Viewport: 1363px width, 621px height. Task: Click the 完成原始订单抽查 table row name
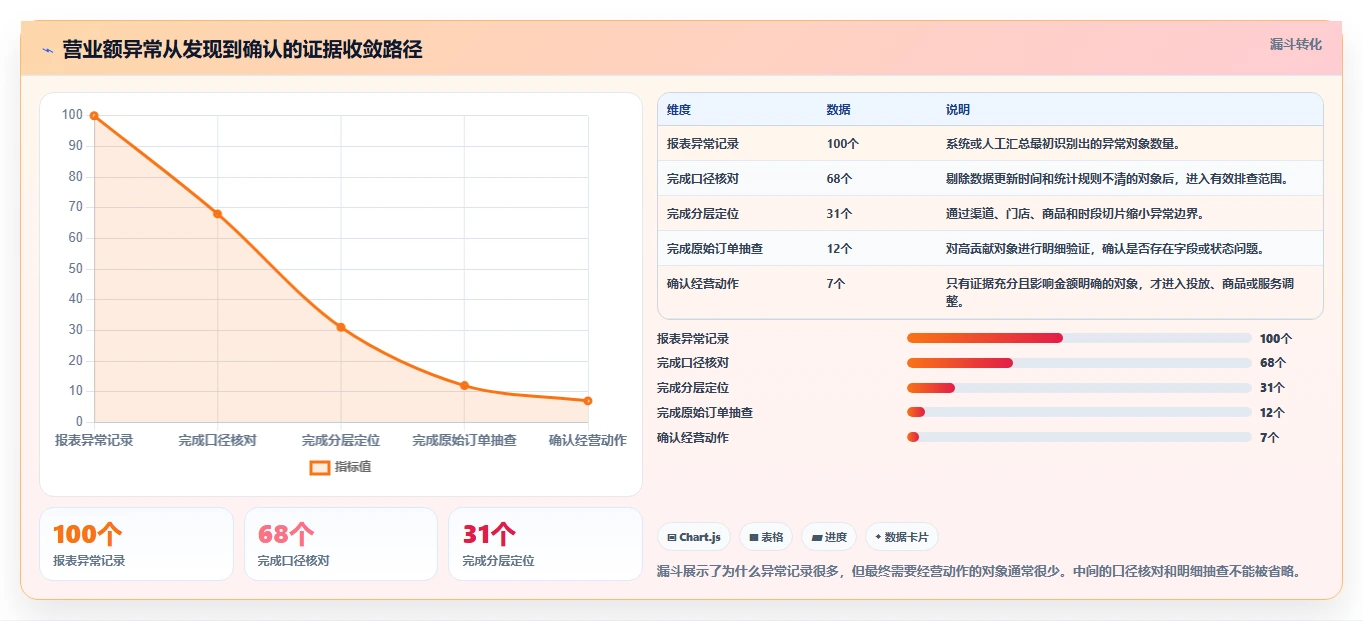[715, 249]
